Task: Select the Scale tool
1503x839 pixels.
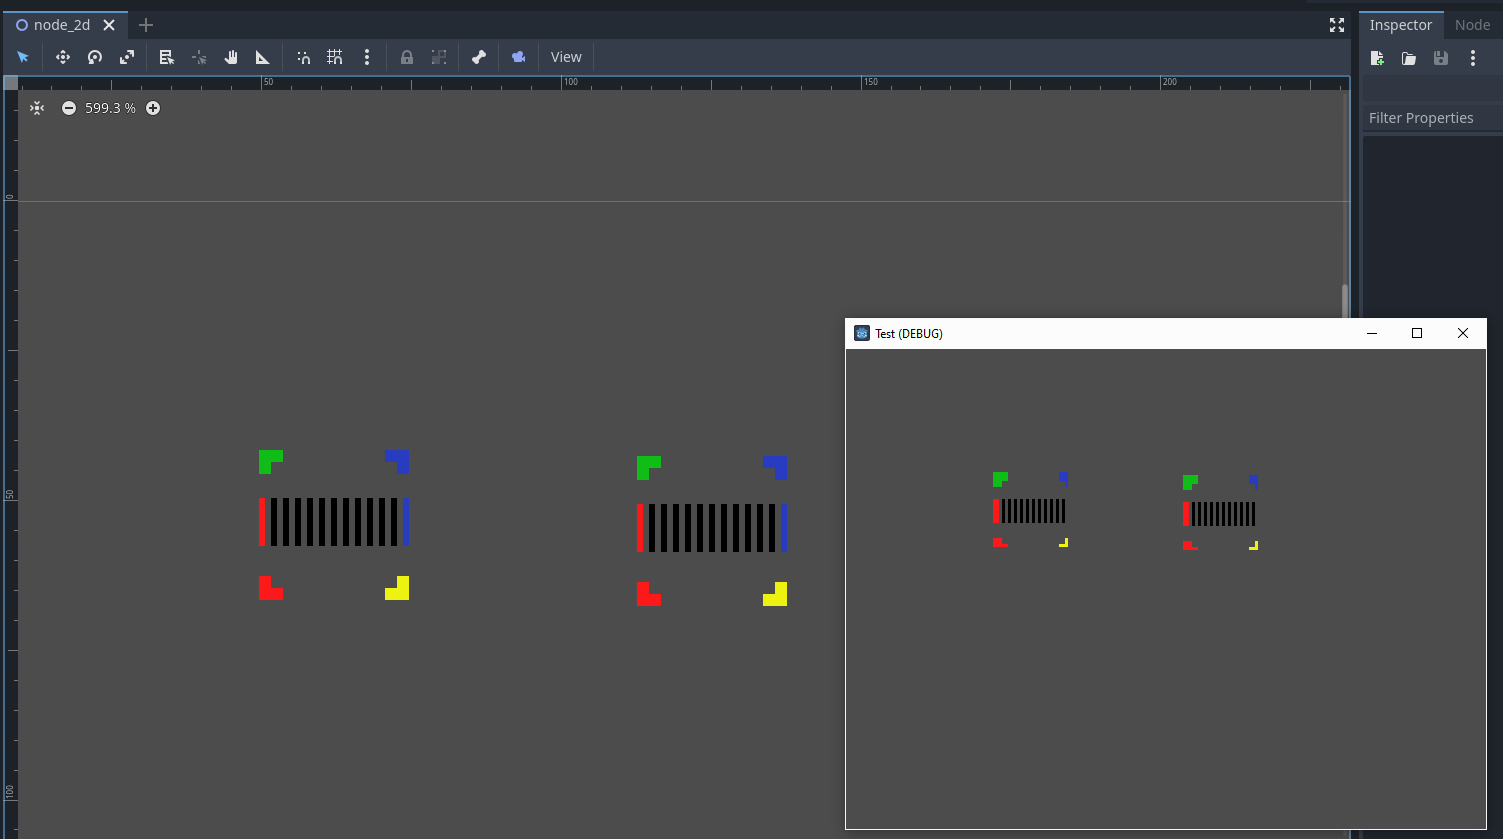Action: coord(127,57)
